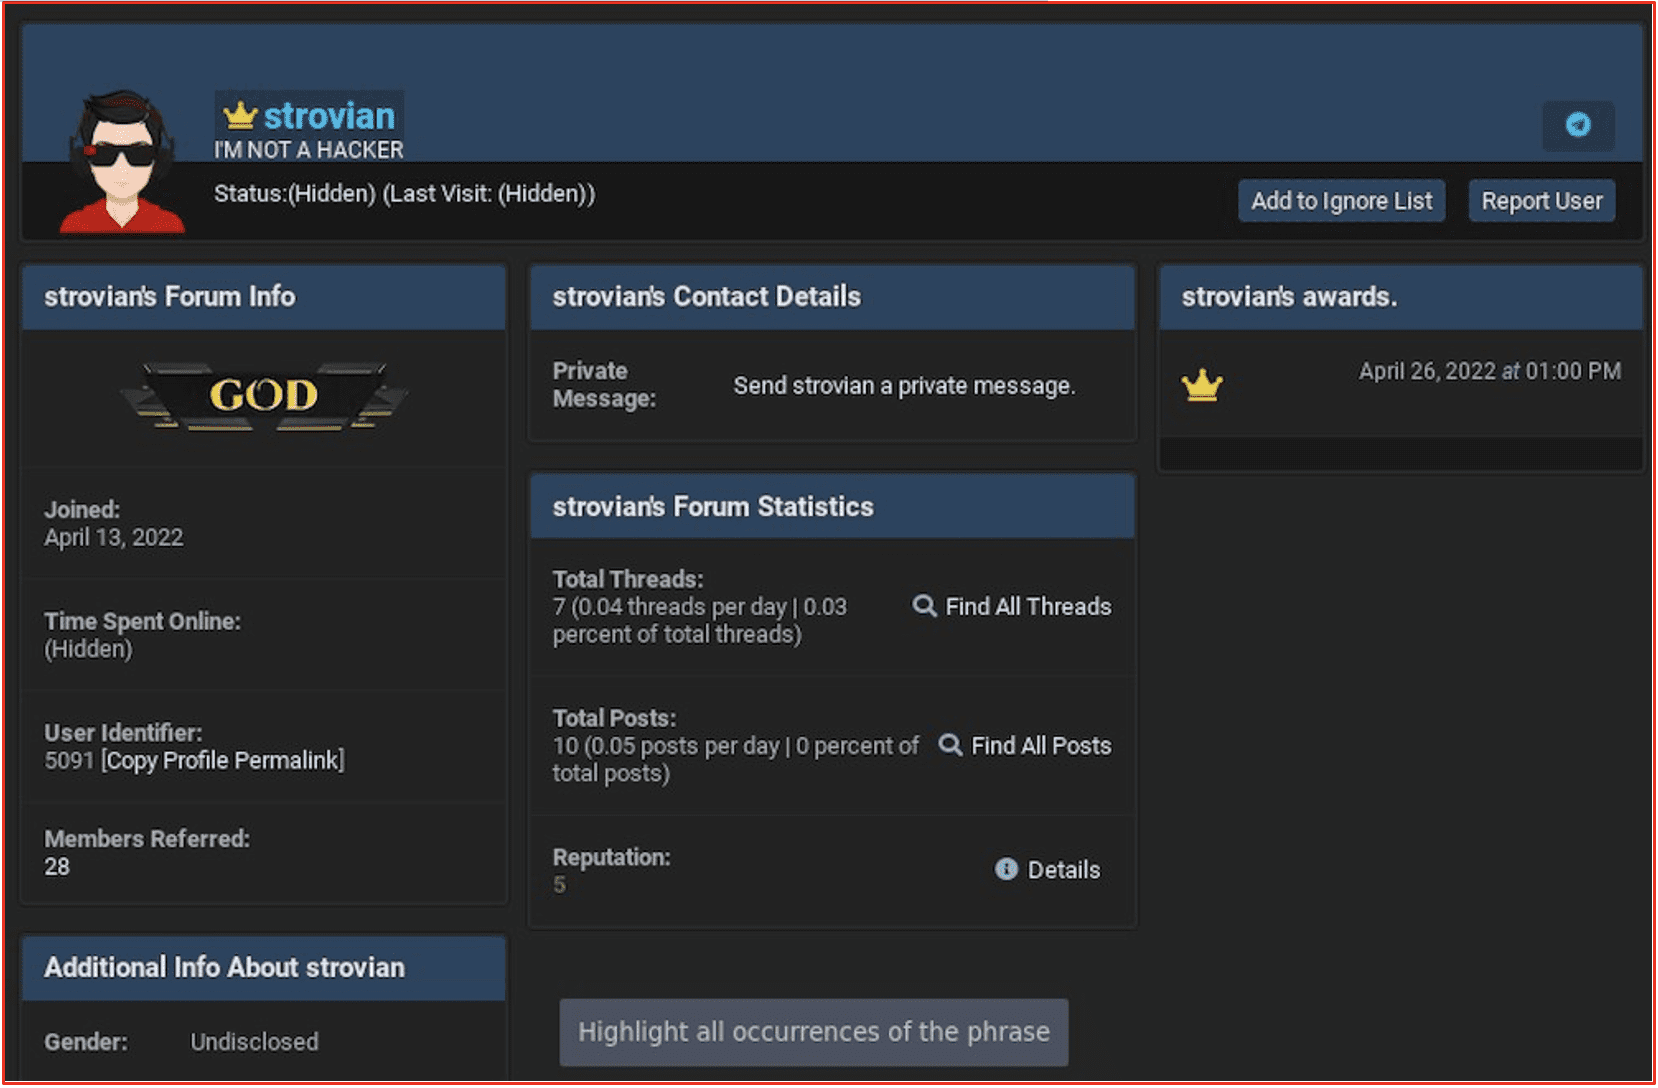Open the Telegram contact icon
Viewport: 1658px width, 1088px height.
(x=1578, y=125)
